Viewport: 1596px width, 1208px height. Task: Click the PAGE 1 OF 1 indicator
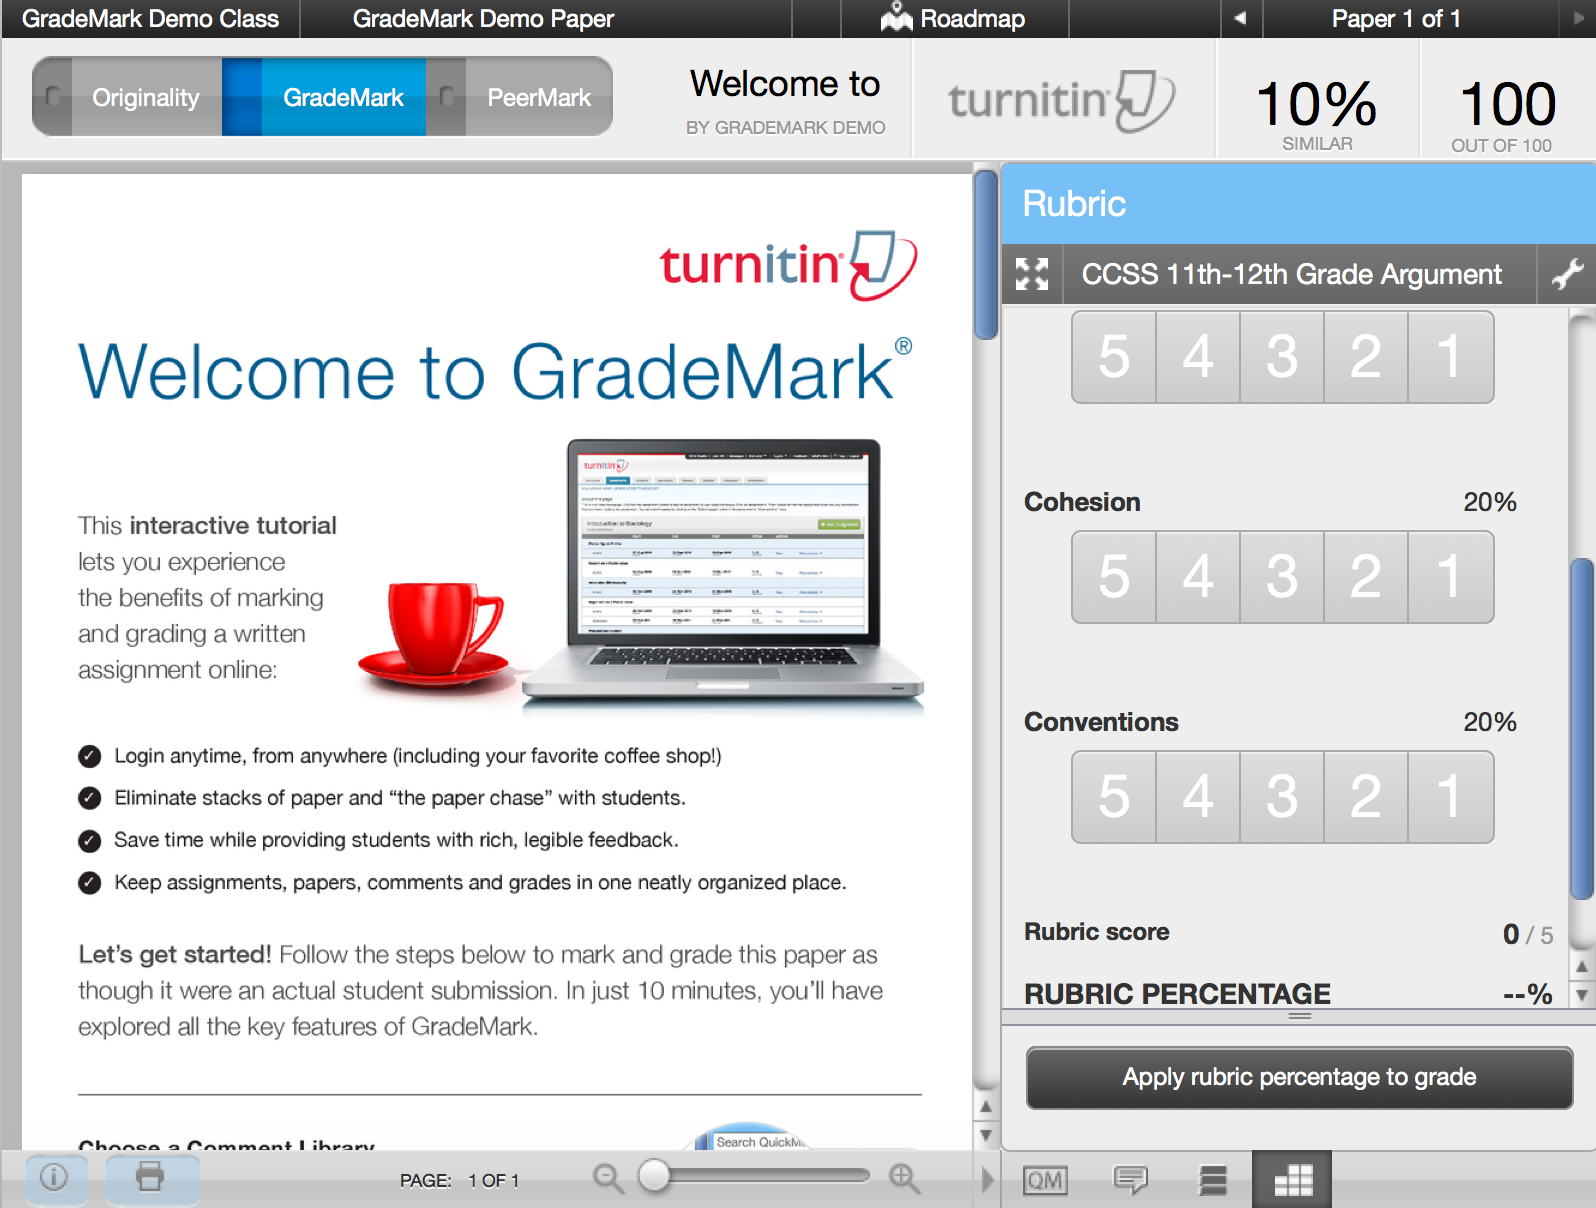click(x=459, y=1181)
